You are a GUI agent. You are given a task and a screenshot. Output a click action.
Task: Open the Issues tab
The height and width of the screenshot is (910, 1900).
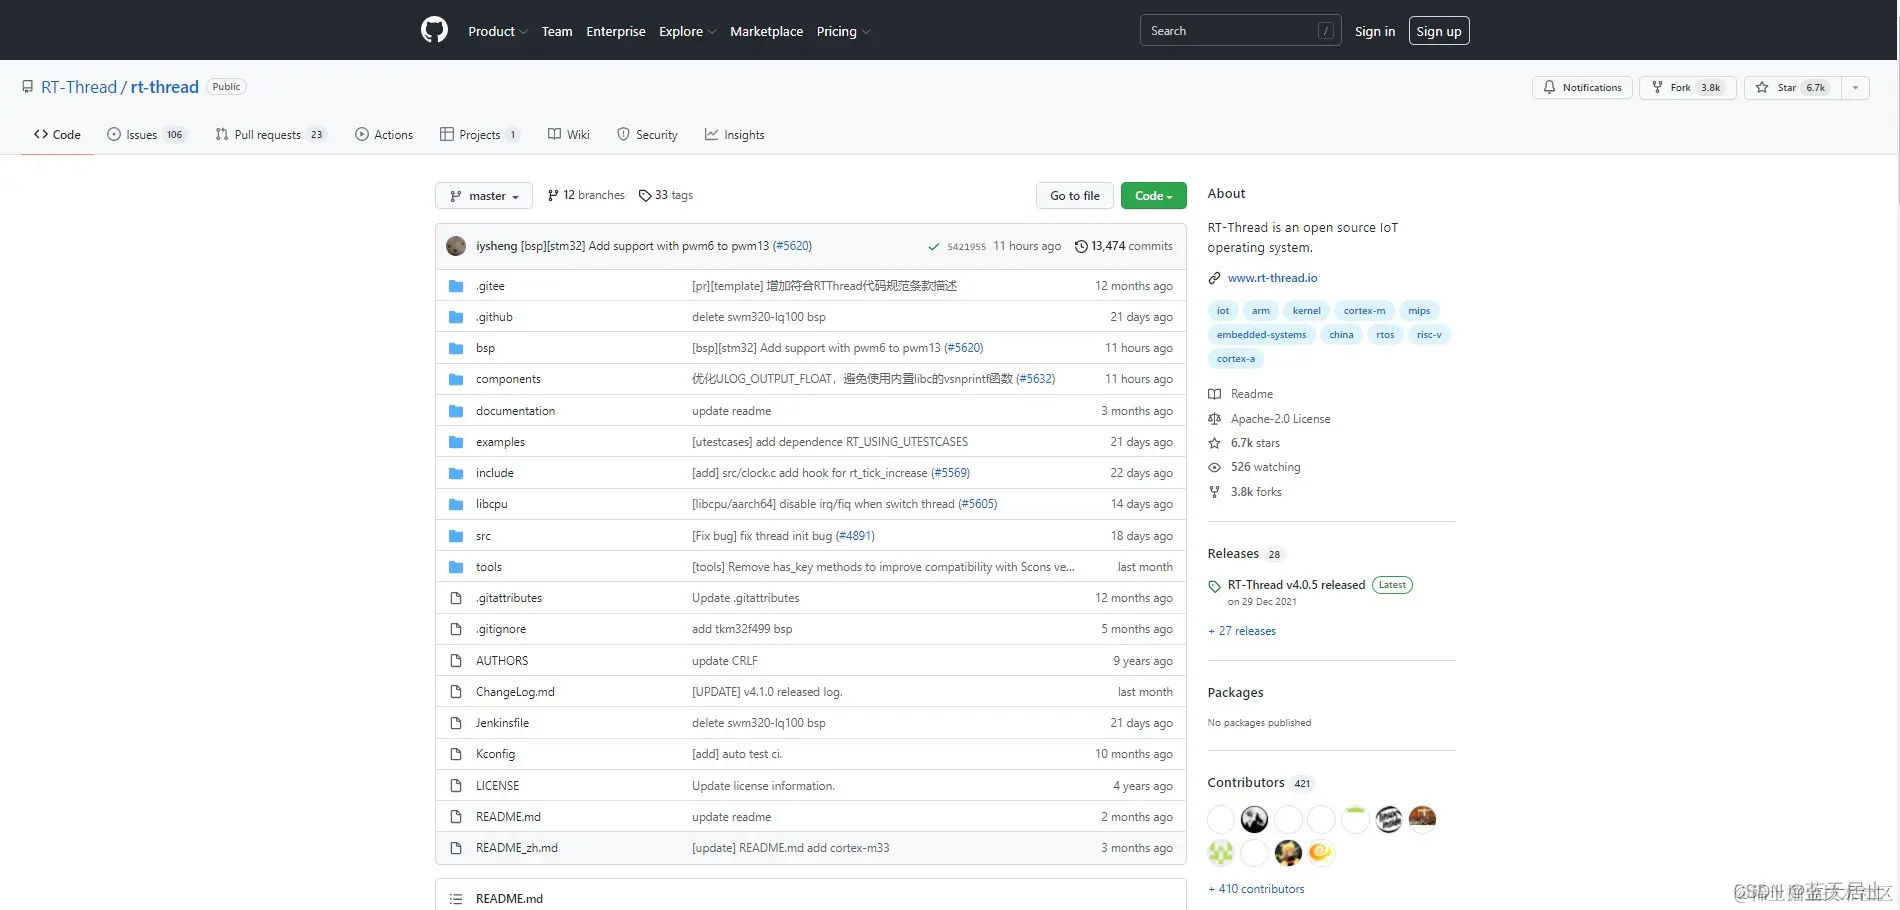tap(146, 135)
